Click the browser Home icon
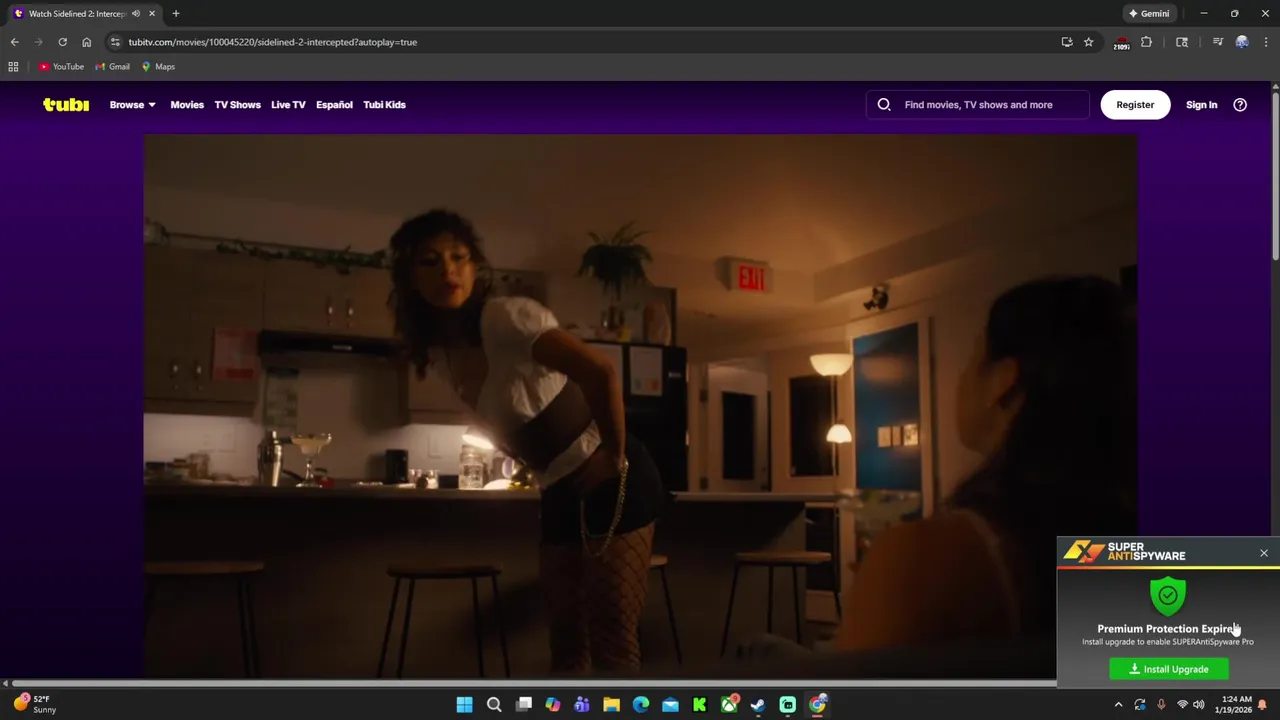 tap(86, 42)
